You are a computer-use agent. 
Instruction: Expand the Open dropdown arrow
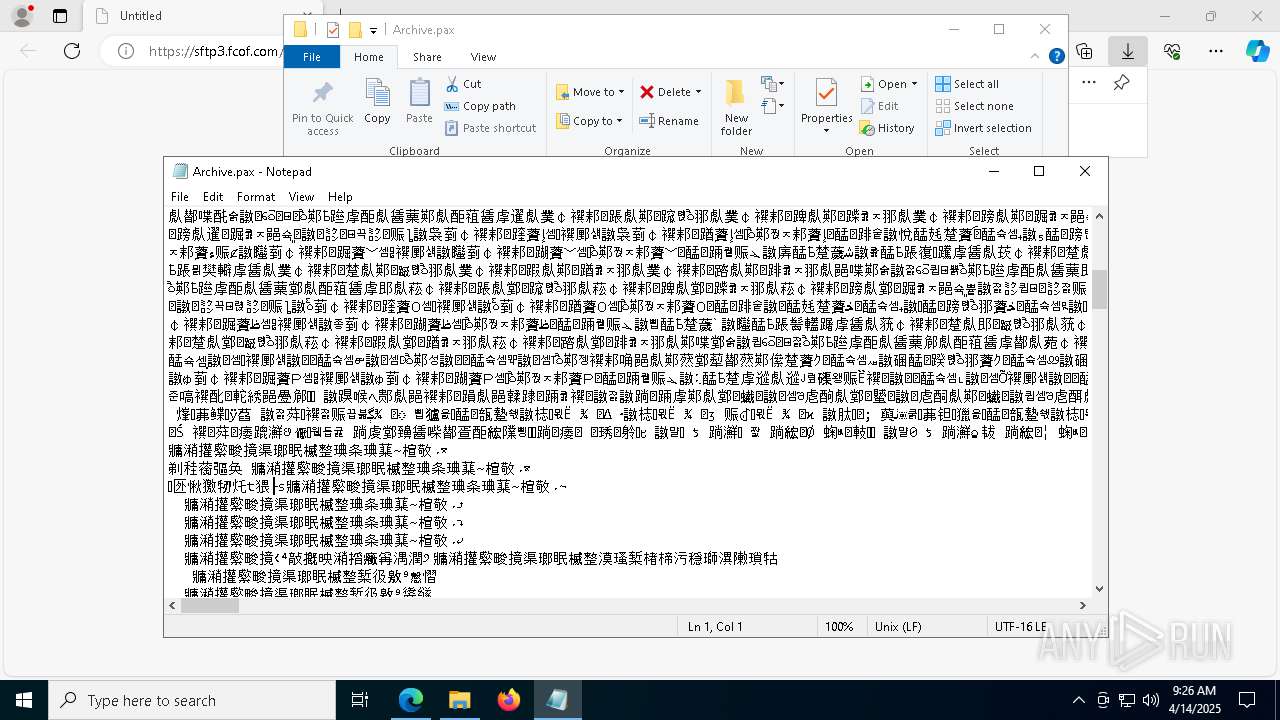coord(913,84)
